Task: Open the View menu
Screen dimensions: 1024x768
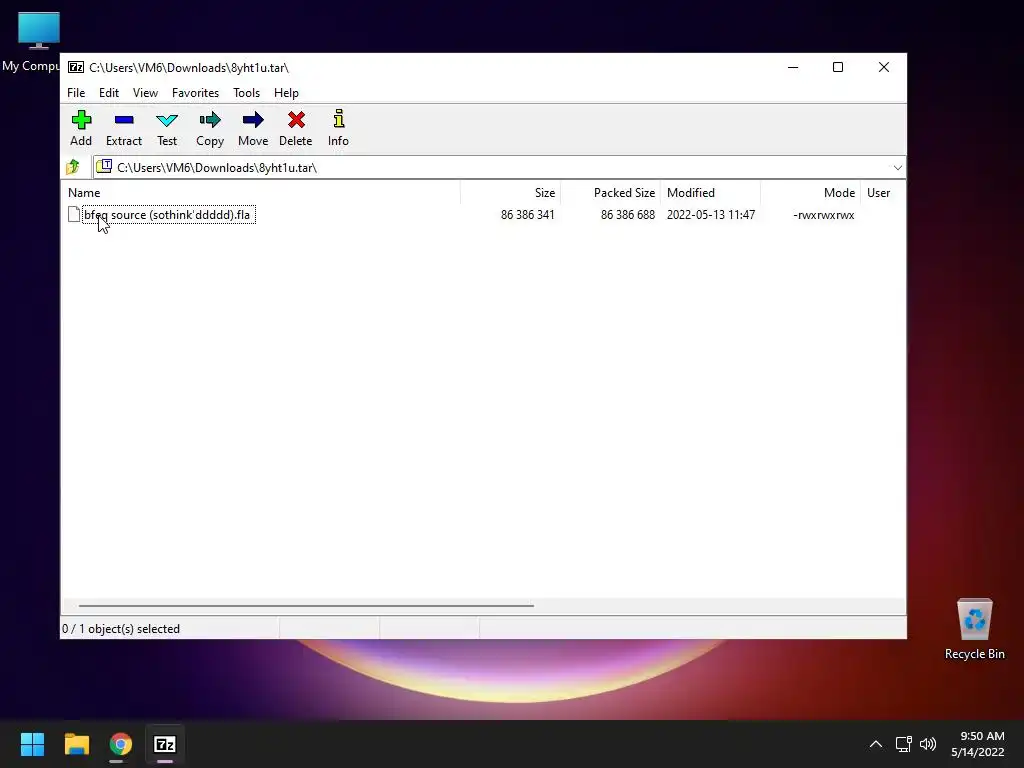Action: [145, 93]
